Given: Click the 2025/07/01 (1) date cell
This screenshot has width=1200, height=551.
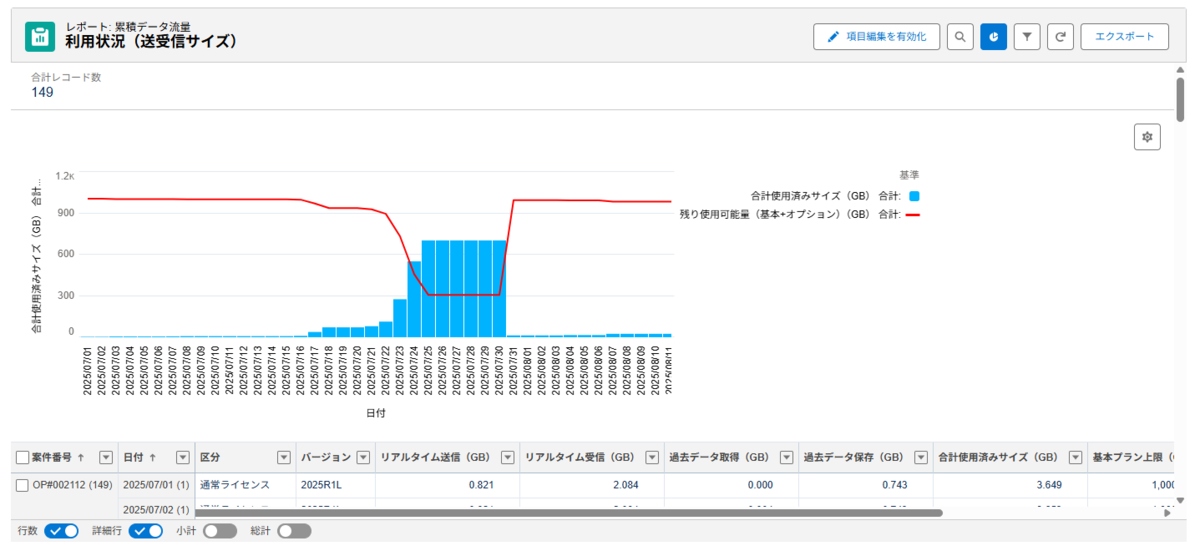Looking at the screenshot, I should pyautogui.click(x=154, y=484).
